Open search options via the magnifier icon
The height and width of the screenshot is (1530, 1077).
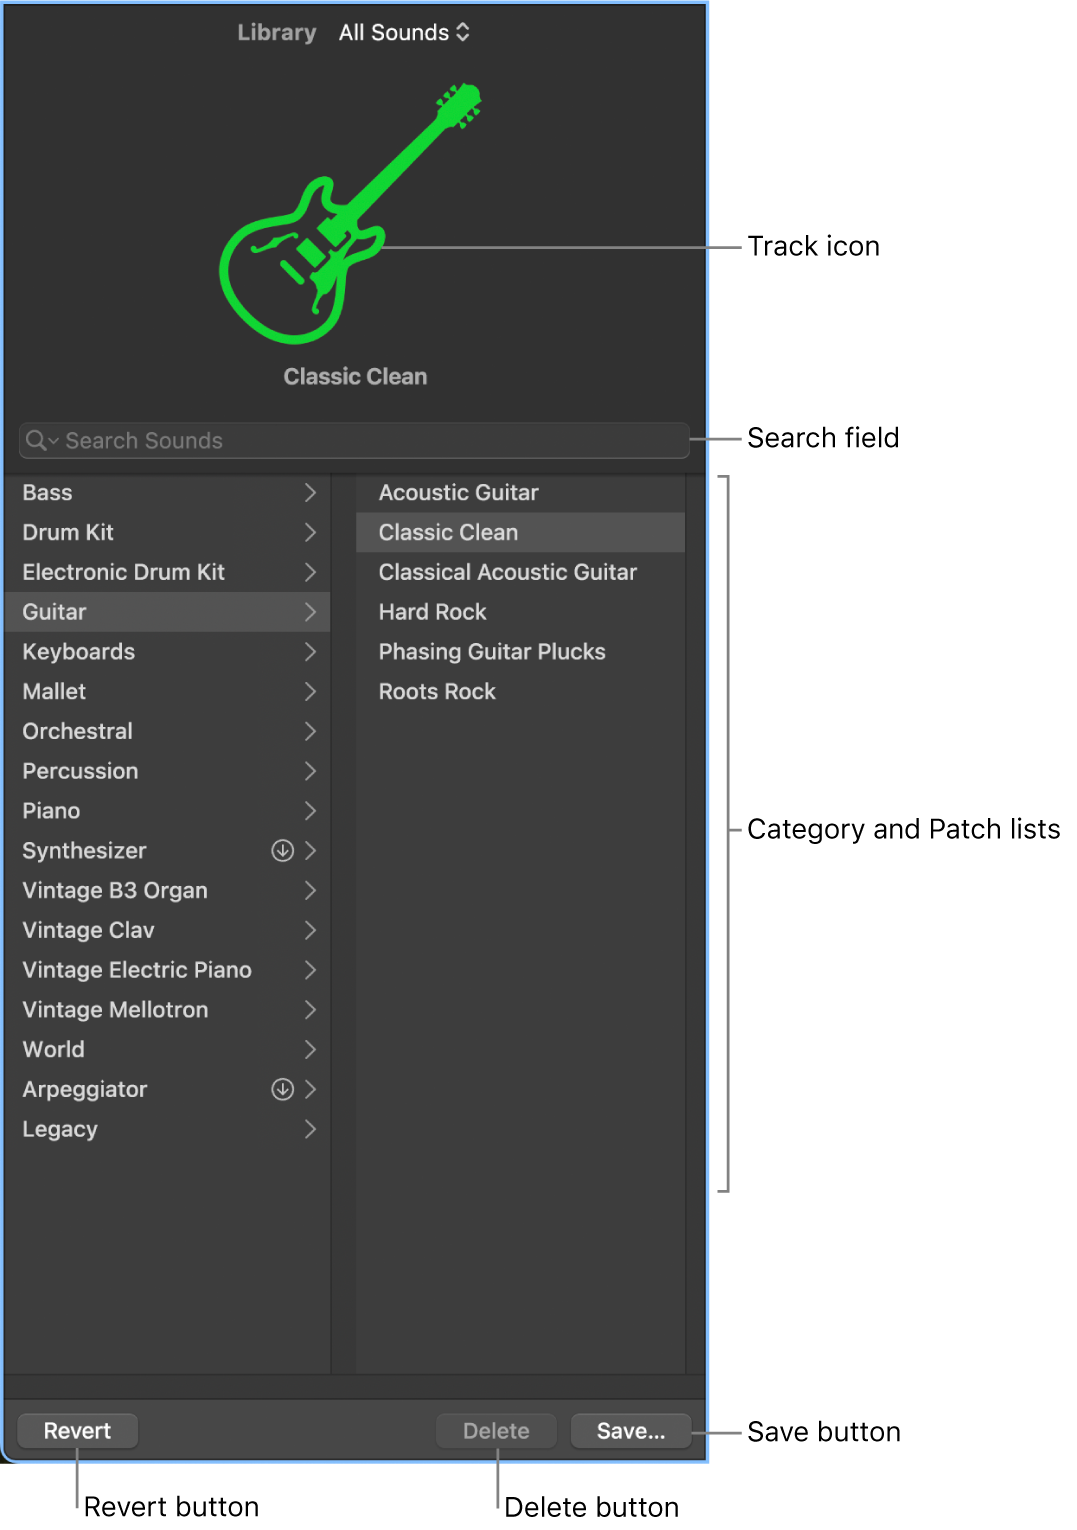39,440
